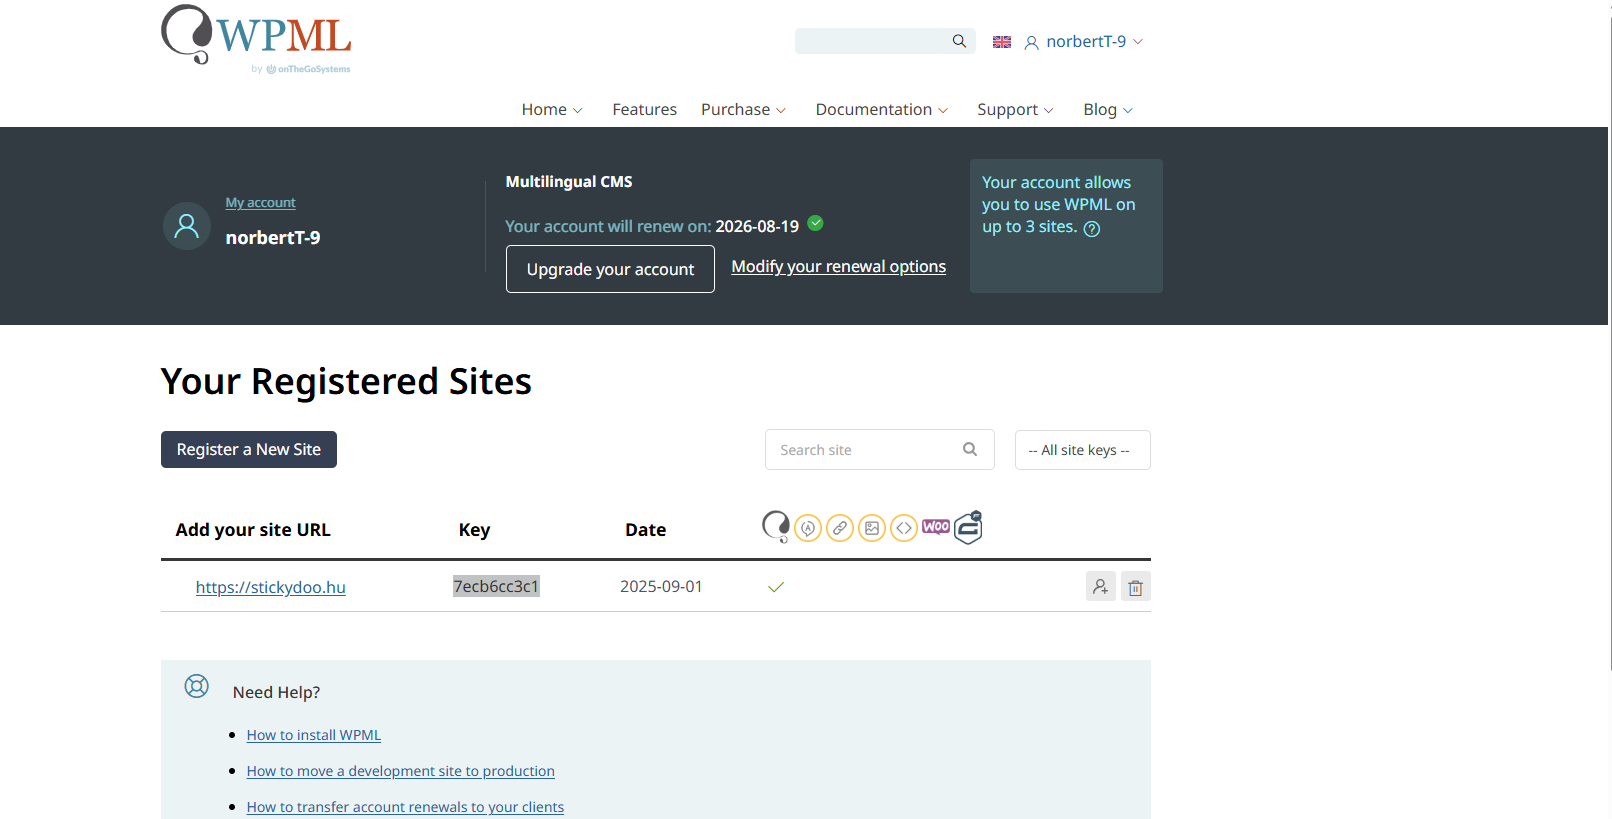The width and height of the screenshot is (1612, 819).
Task: Click Modify your renewal options link
Action: 838,266
